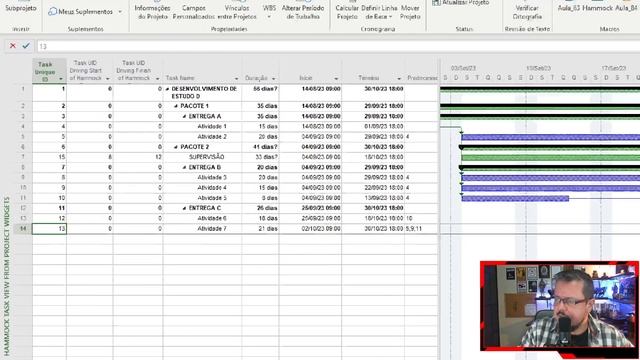Select row header 14
The width and height of the screenshot is (640, 360).
[23, 229]
